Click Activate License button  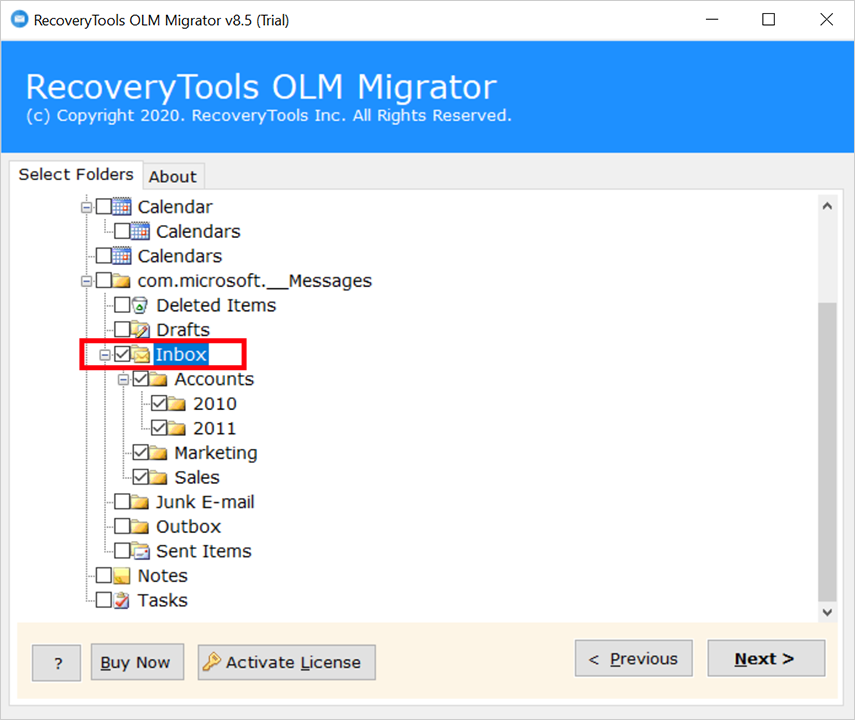tap(287, 662)
